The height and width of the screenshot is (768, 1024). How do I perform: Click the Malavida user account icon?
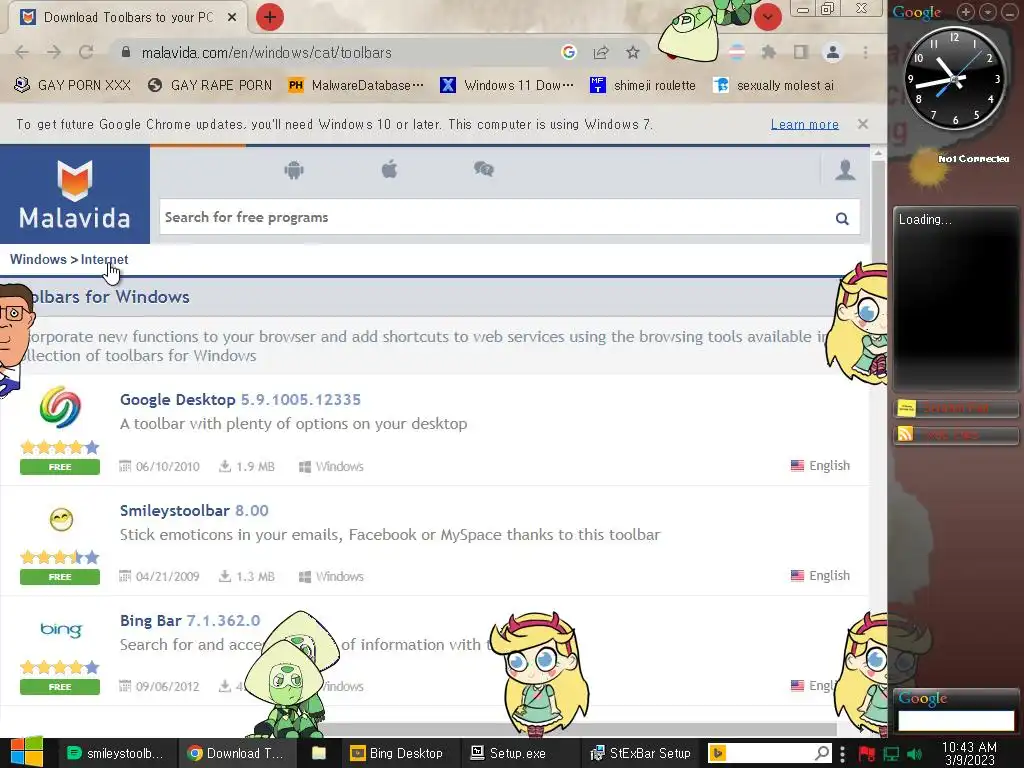pyautogui.click(x=845, y=170)
